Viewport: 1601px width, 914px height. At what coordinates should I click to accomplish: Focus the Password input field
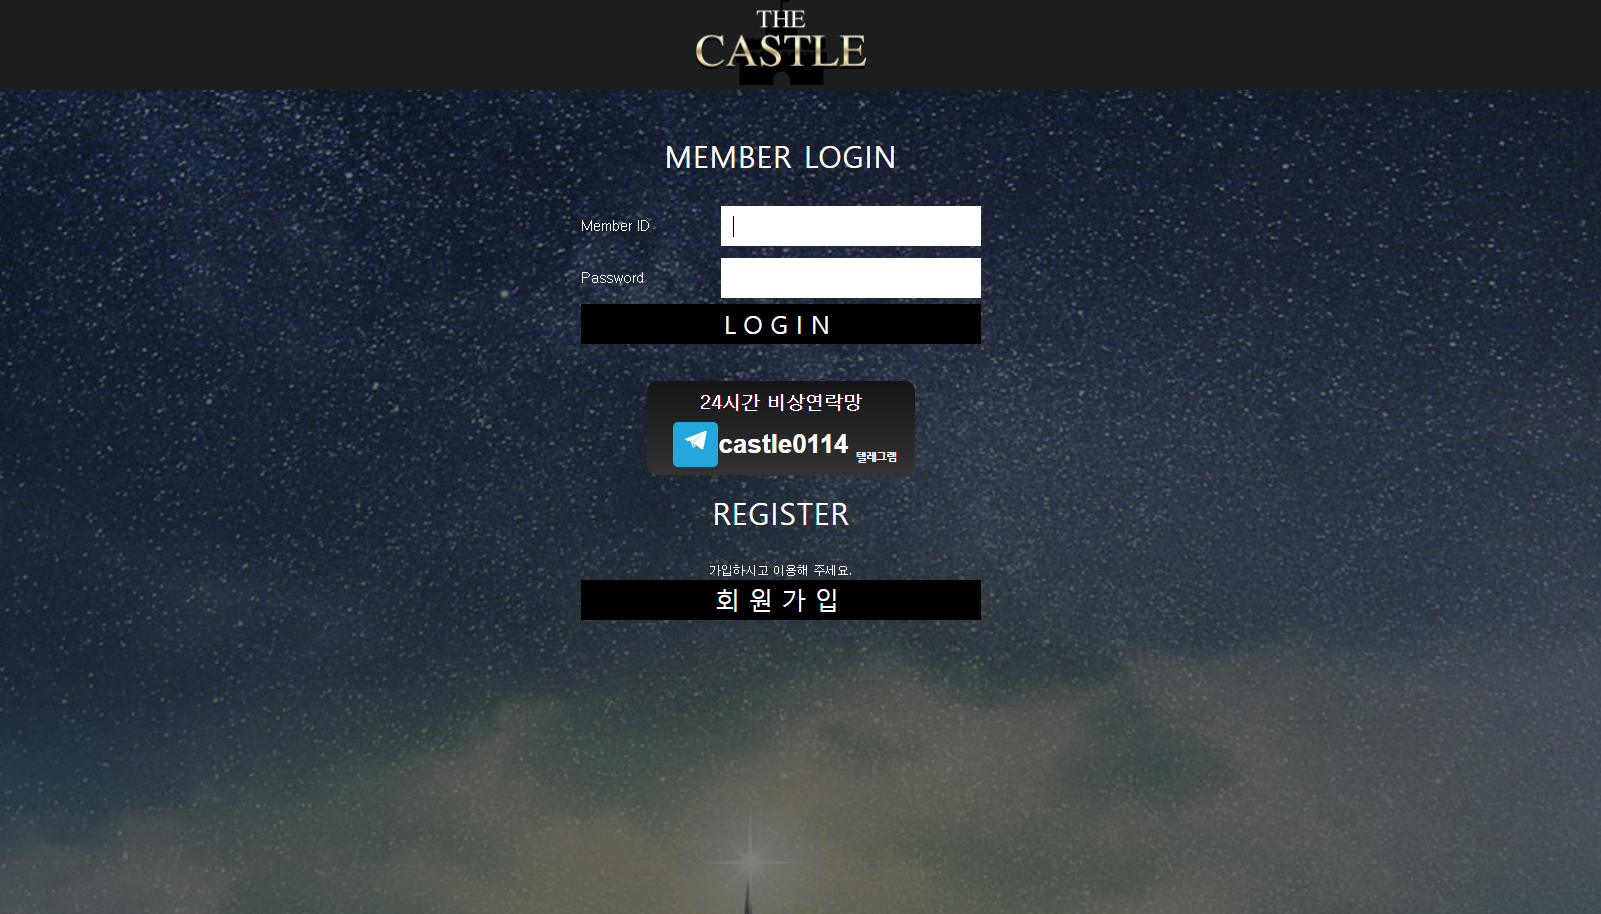pos(851,278)
